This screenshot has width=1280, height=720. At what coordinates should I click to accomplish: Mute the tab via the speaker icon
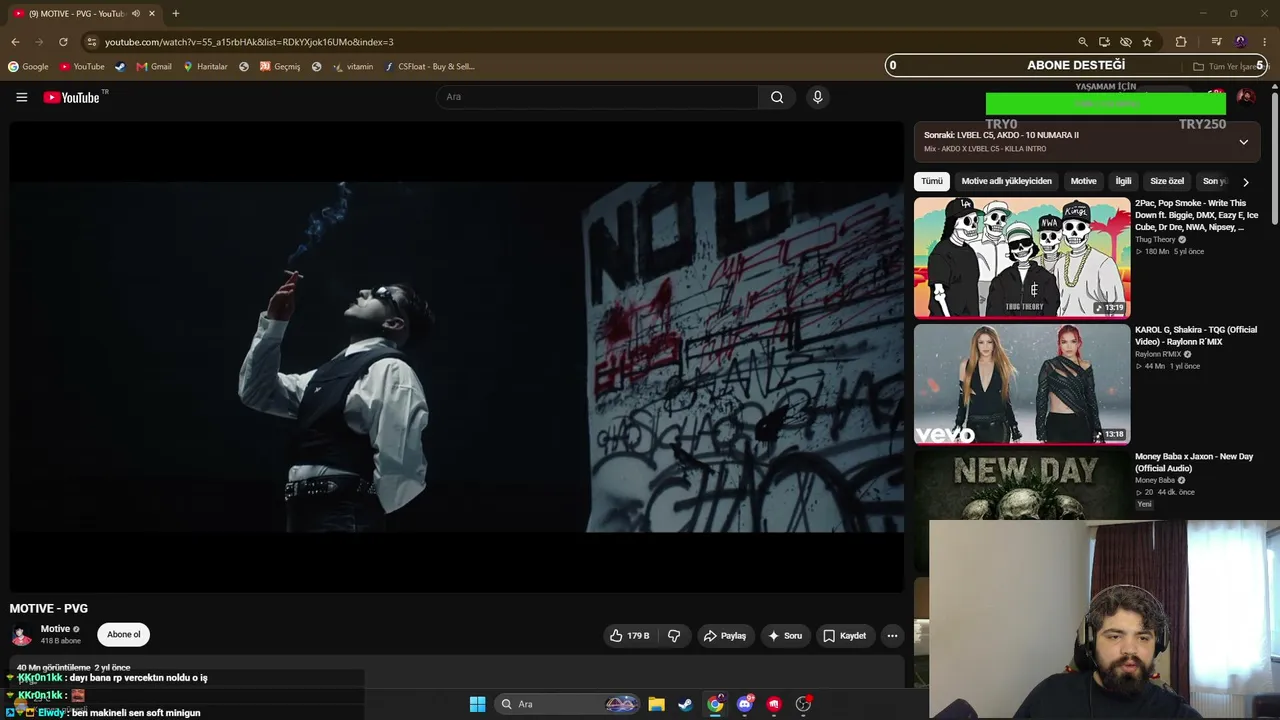click(136, 14)
